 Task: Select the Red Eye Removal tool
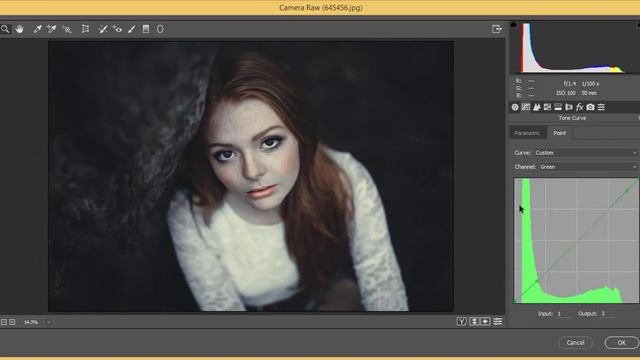pos(117,29)
